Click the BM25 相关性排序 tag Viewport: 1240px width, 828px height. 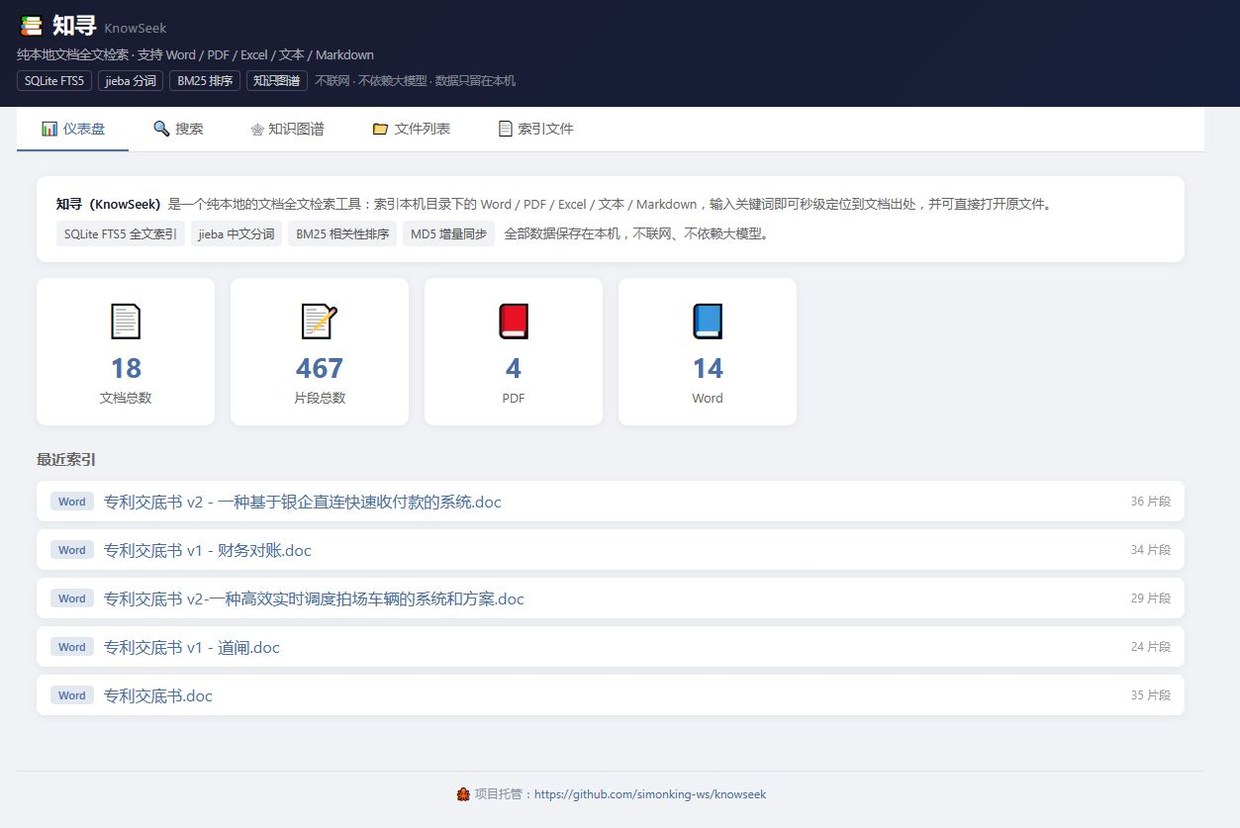(342, 234)
